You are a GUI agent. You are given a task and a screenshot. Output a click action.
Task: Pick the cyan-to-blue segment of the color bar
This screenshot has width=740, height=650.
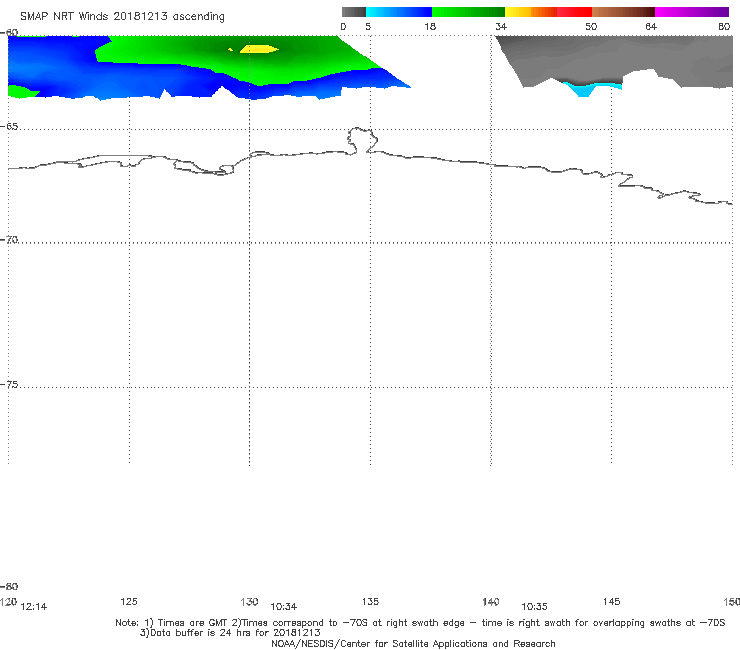[399, 12]
